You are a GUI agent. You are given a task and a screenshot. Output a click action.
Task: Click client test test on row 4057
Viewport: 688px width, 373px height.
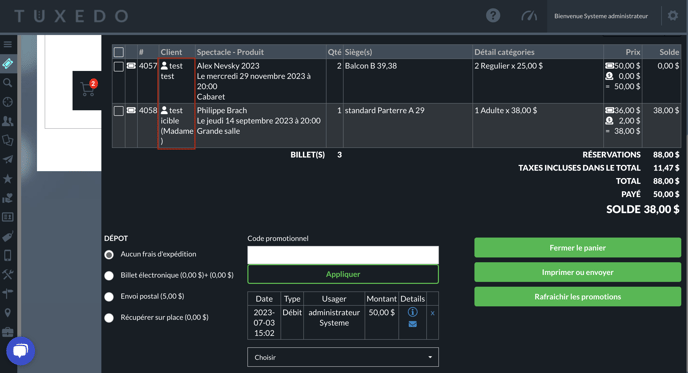pos(172,71)
